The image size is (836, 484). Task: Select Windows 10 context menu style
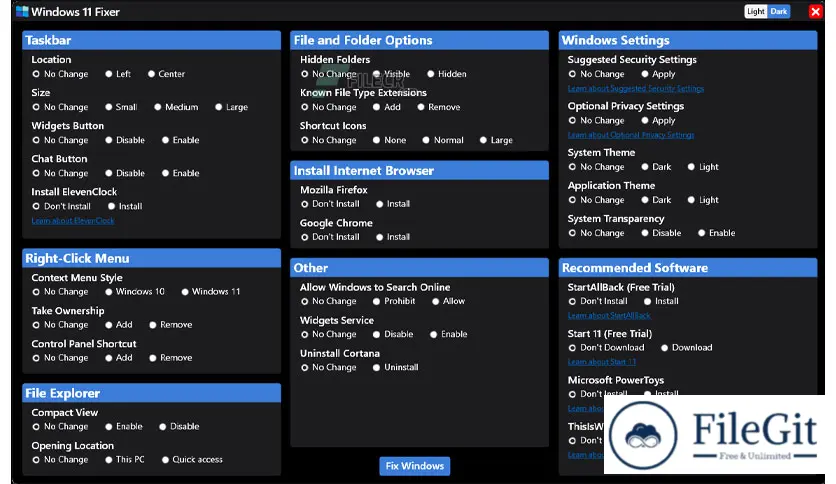(x=135, y=292)
